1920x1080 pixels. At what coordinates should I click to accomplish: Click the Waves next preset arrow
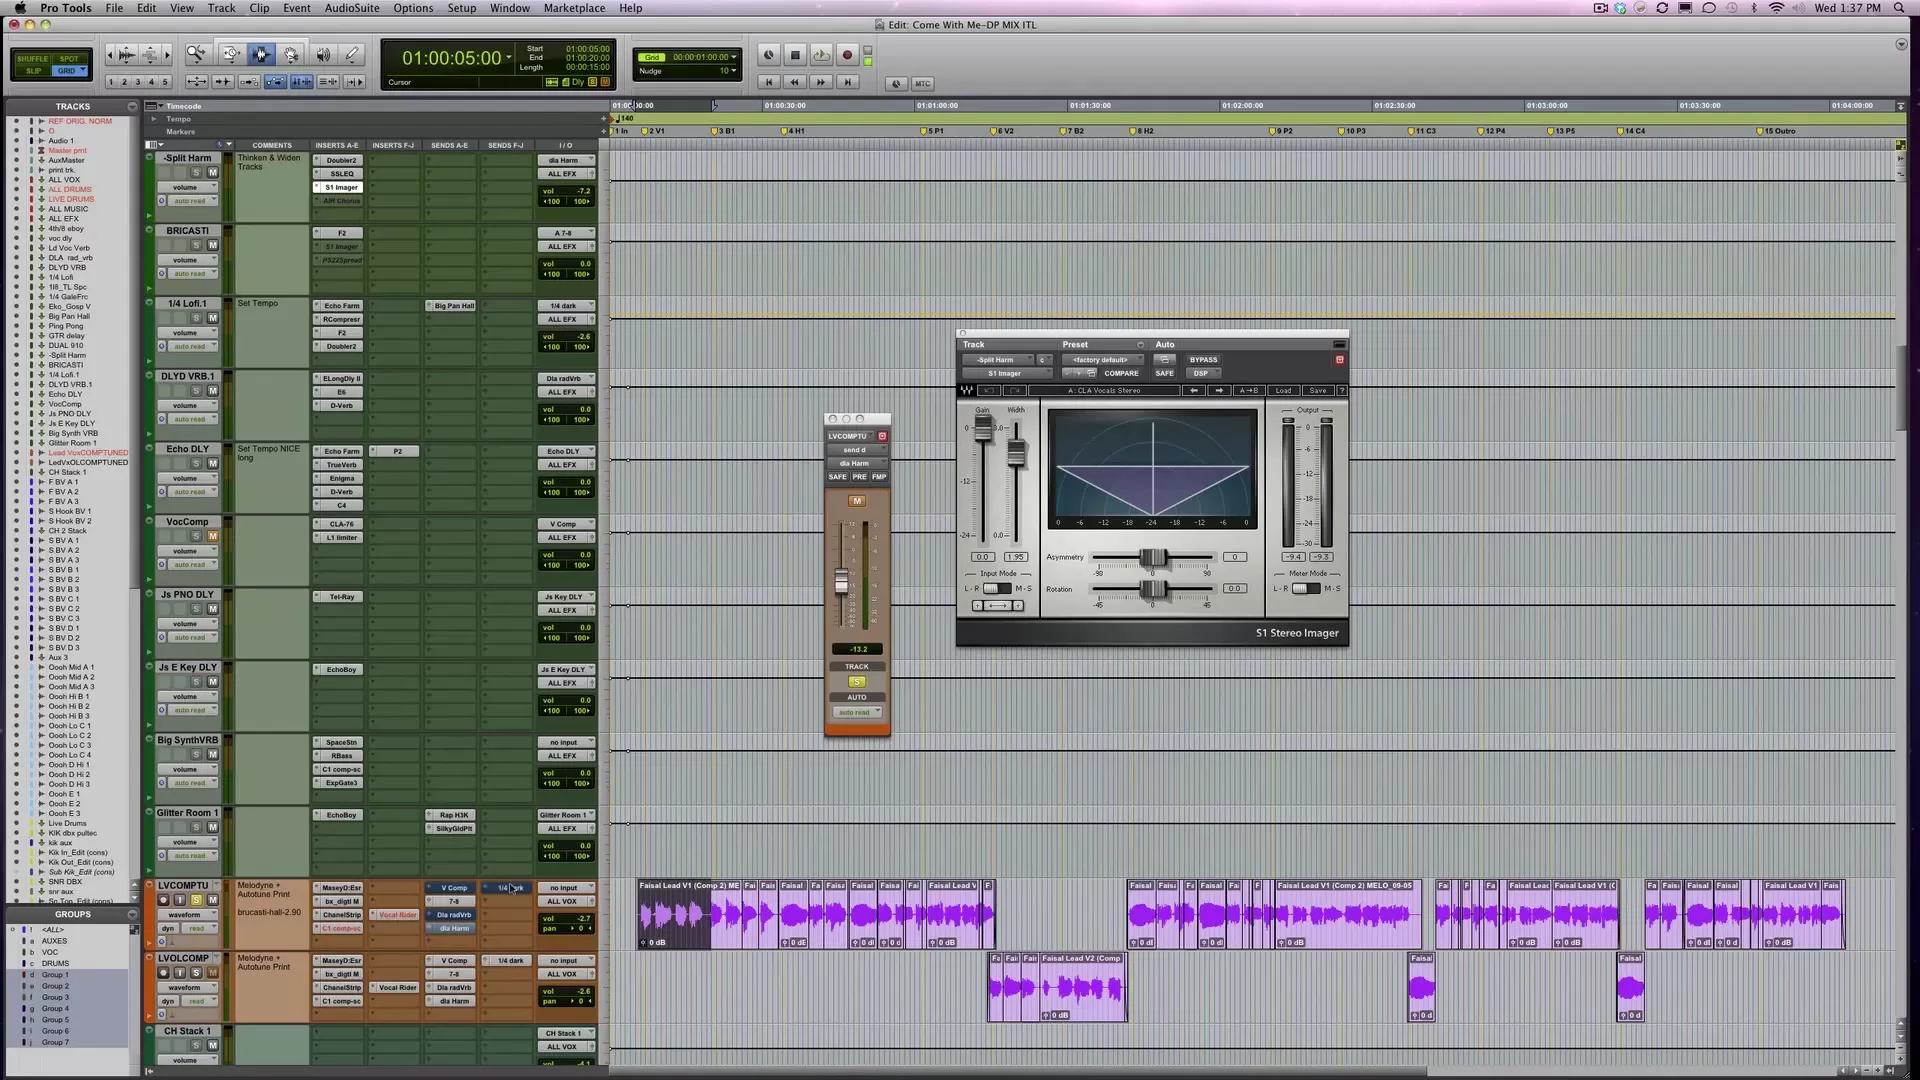[x=1219, y=390]
